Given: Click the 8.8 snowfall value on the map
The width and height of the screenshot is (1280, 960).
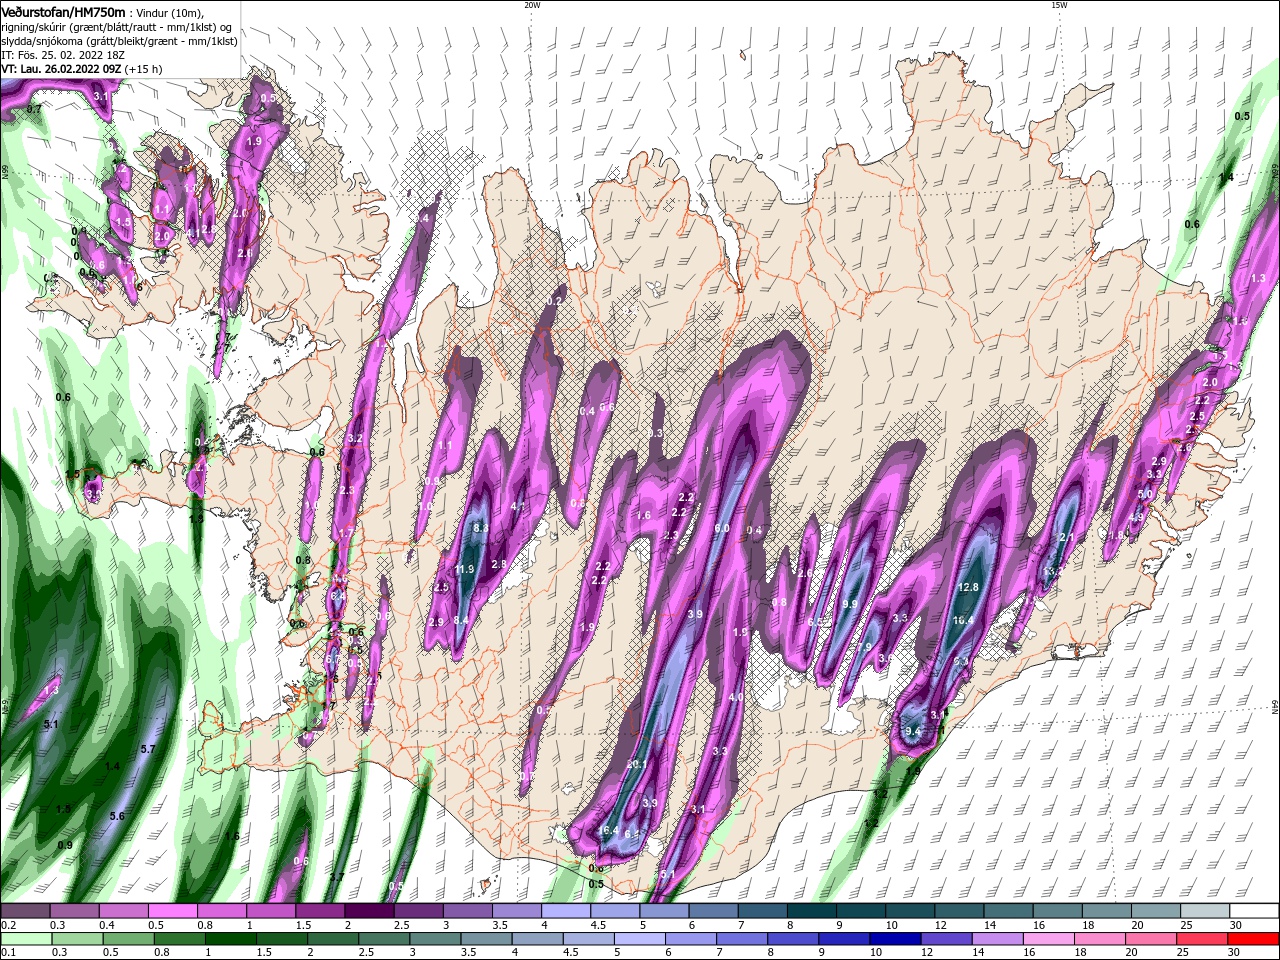Looking at the screenshot, I should pyautogui.click(x=480, y=528).
